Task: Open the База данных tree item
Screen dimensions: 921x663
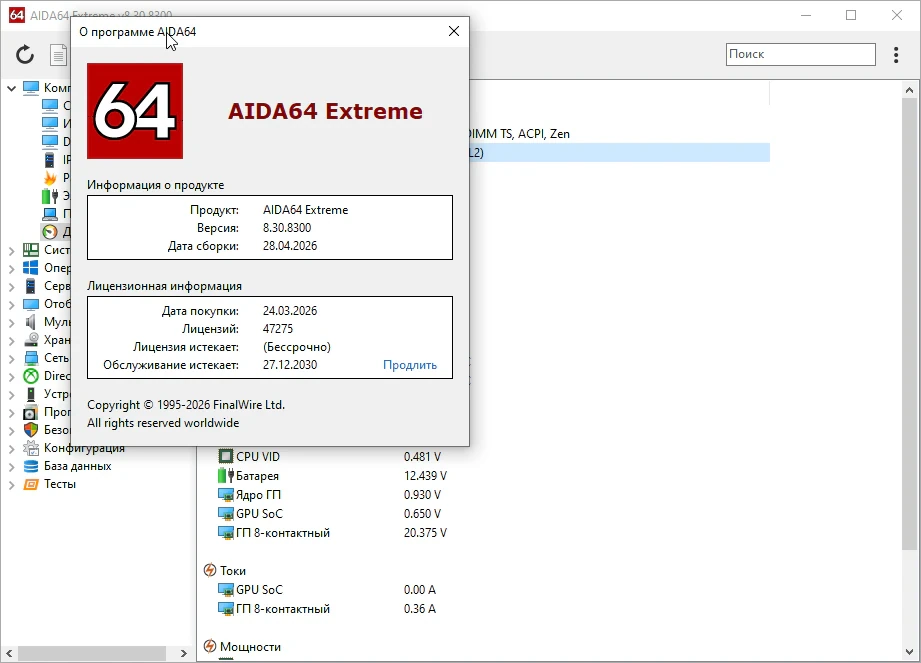Action: click(x=78, y=466)
